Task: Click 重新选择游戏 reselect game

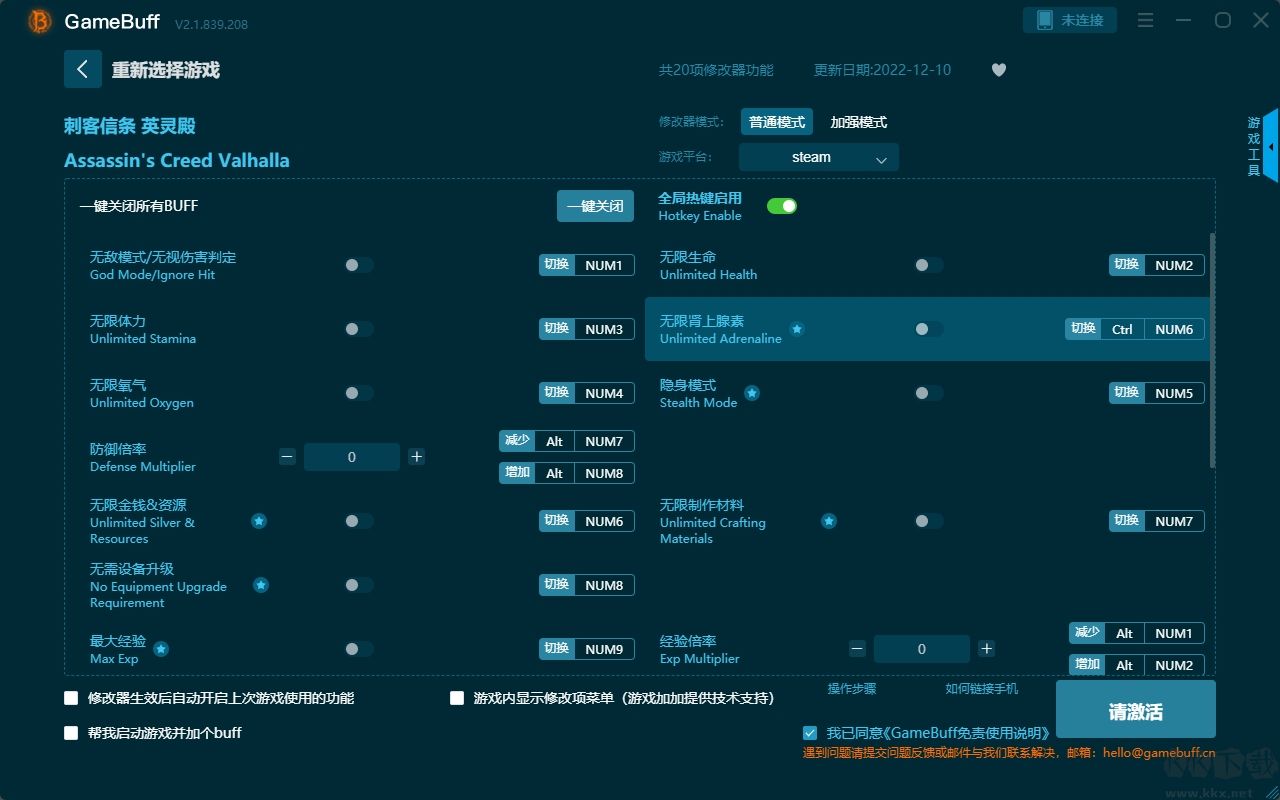Action: 166,70
